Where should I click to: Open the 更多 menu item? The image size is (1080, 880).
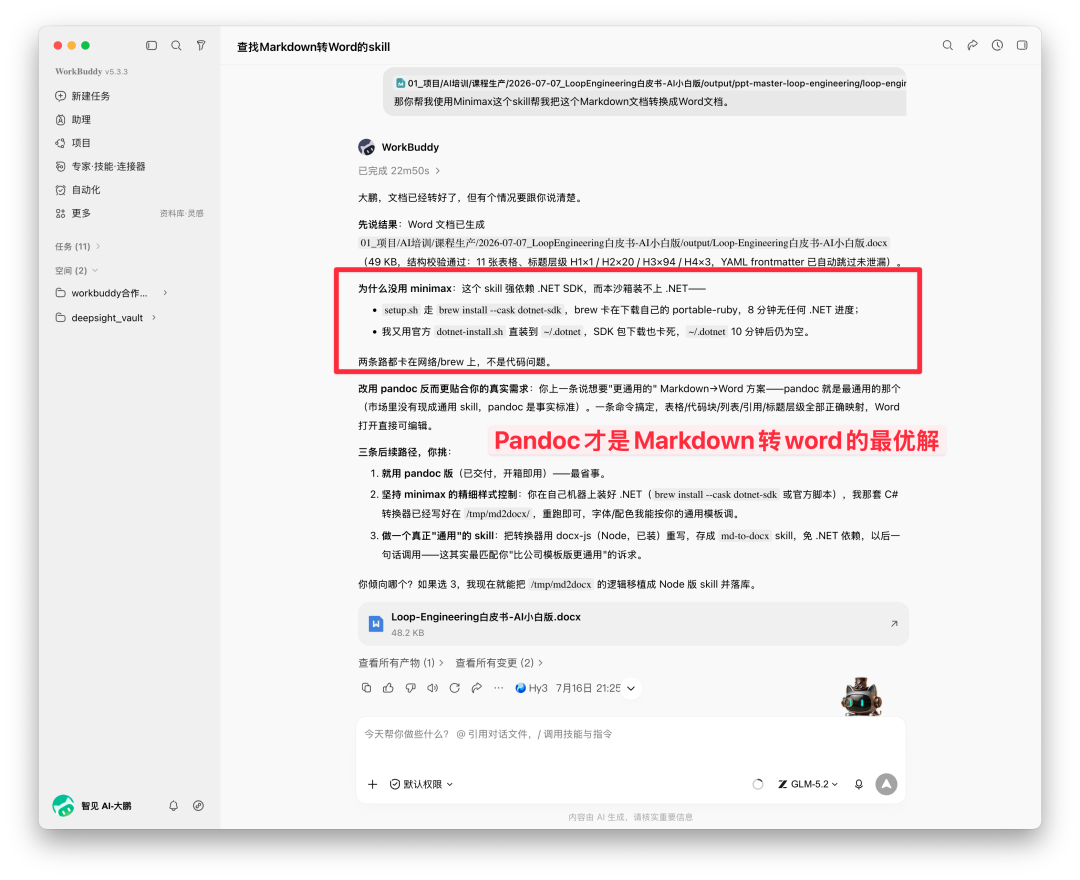73,213
